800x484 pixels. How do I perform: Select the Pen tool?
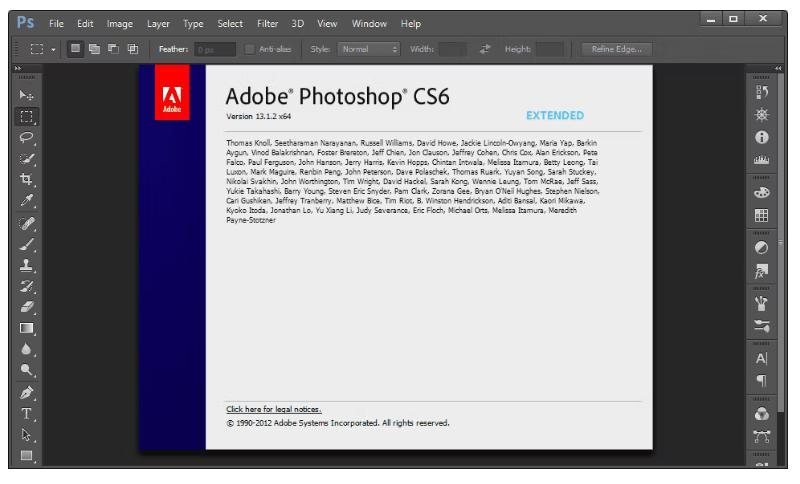point(27,393)
